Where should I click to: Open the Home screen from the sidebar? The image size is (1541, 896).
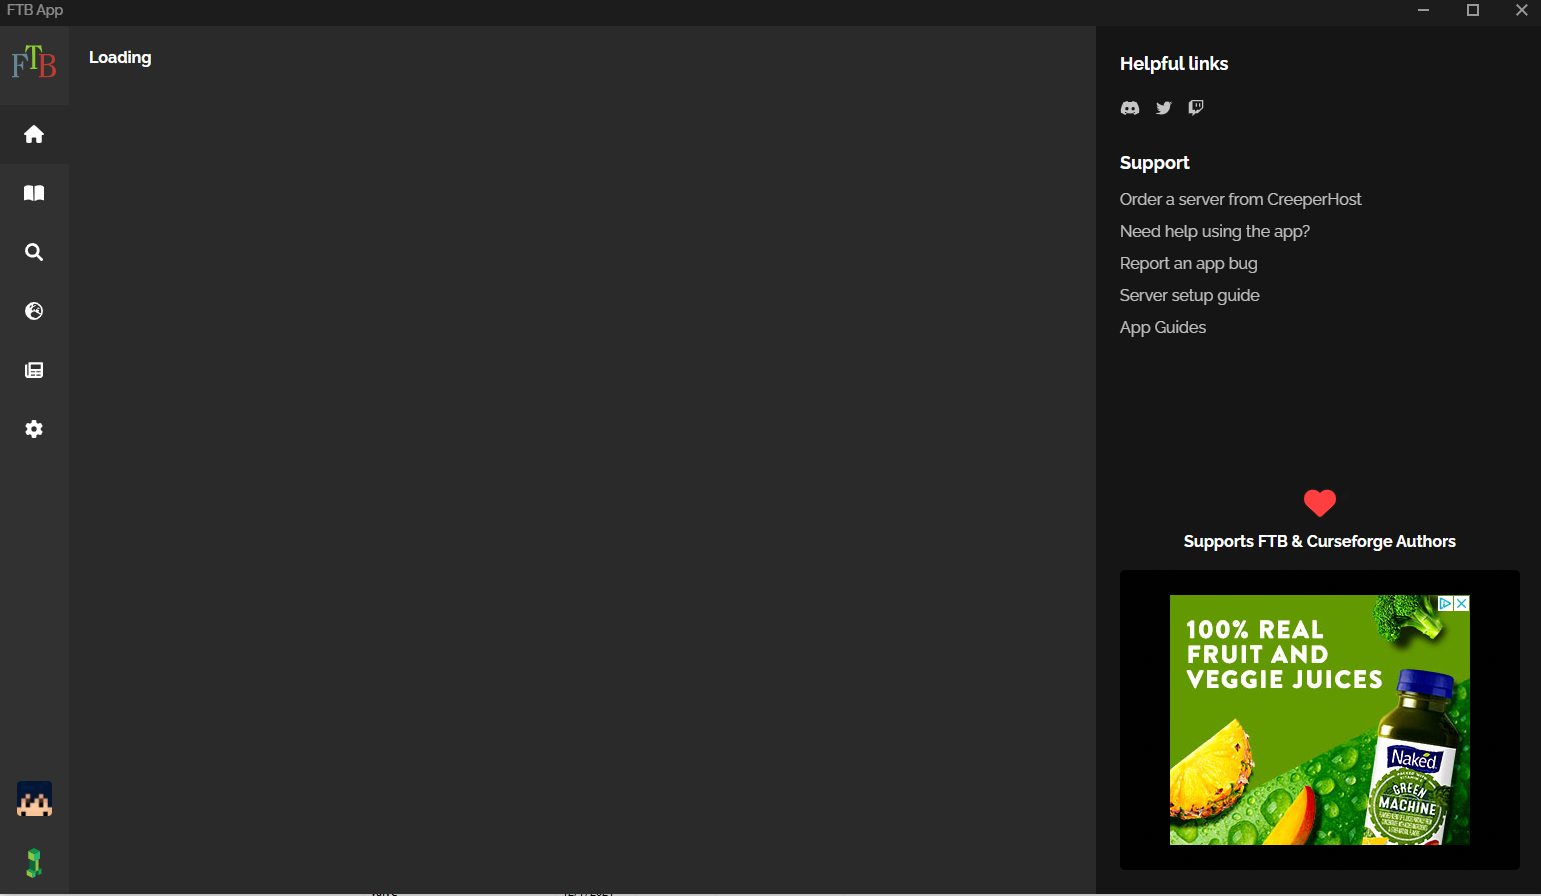pyautogui.click(x=34, y=134)
